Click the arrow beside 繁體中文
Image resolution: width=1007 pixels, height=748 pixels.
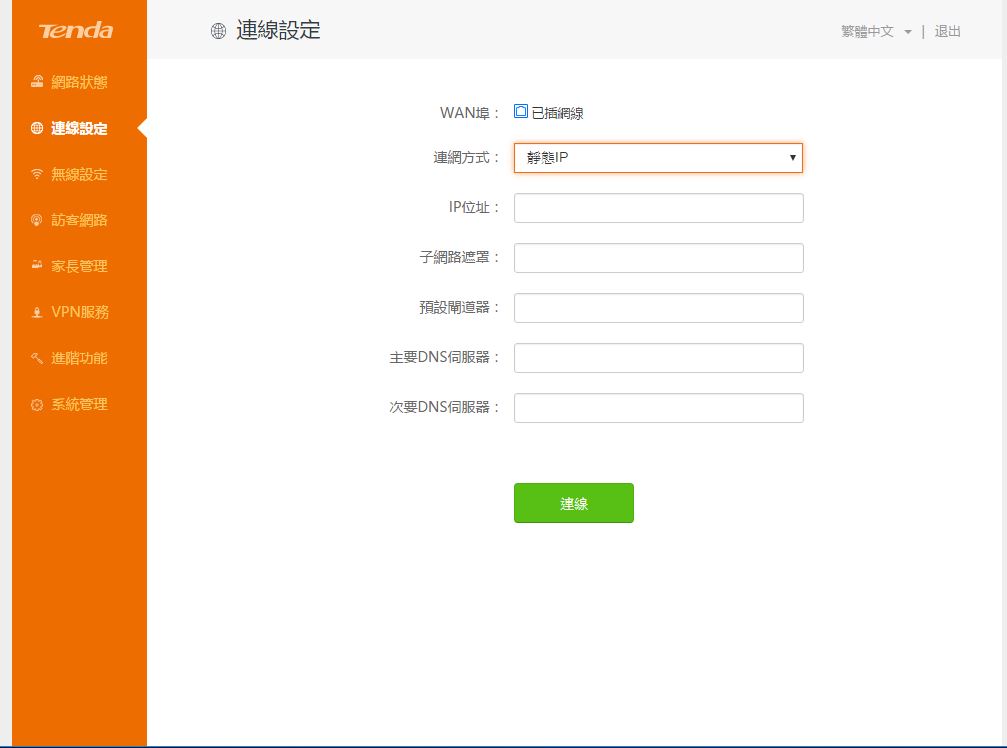click(x=907, y=32)
